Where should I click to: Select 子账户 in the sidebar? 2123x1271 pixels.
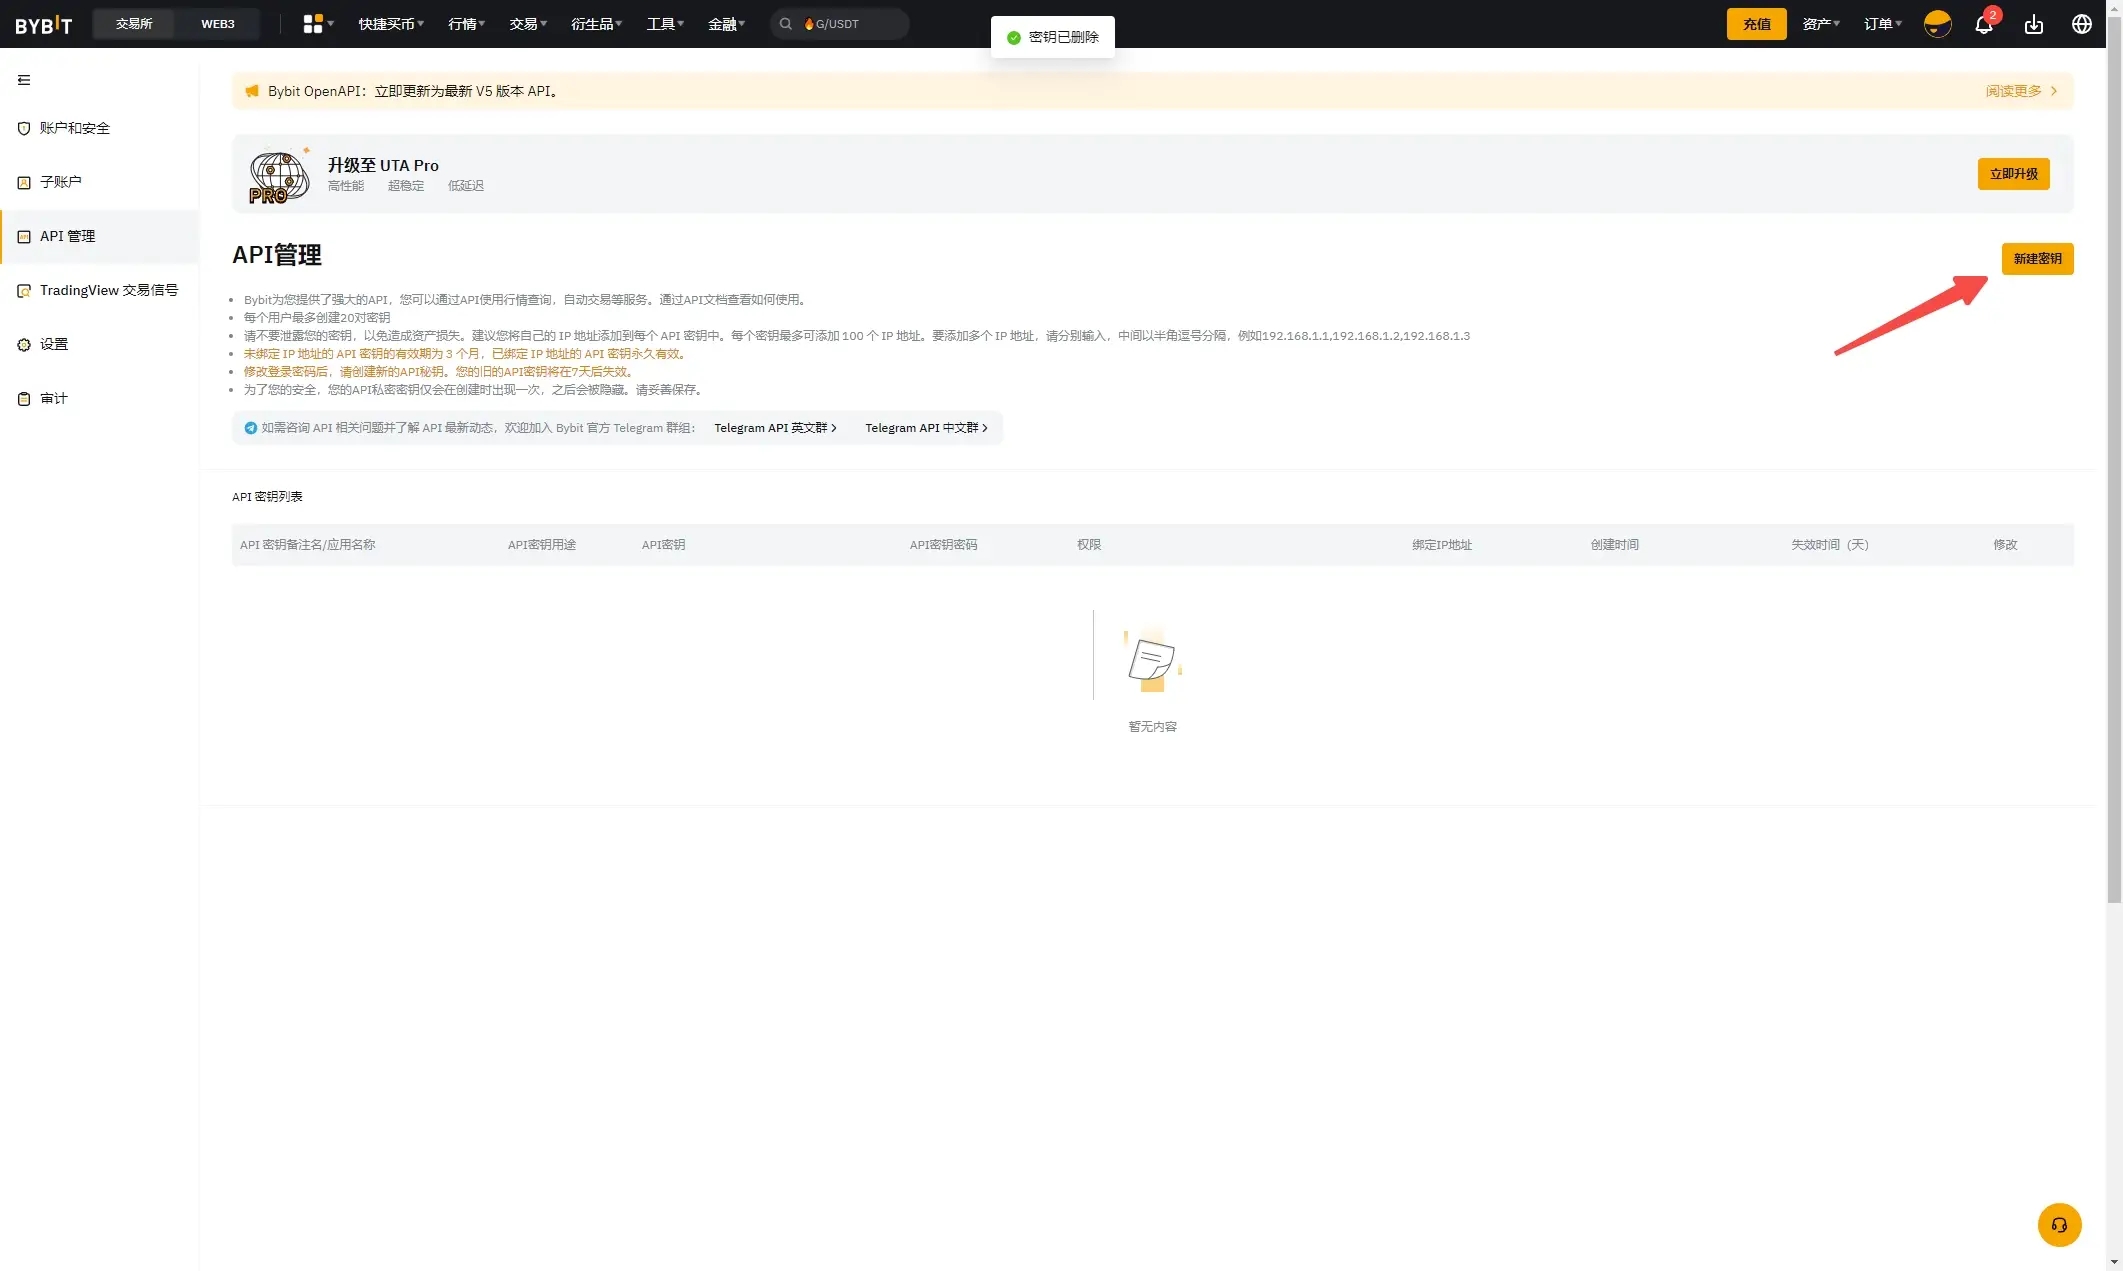(x=60, y=182)
